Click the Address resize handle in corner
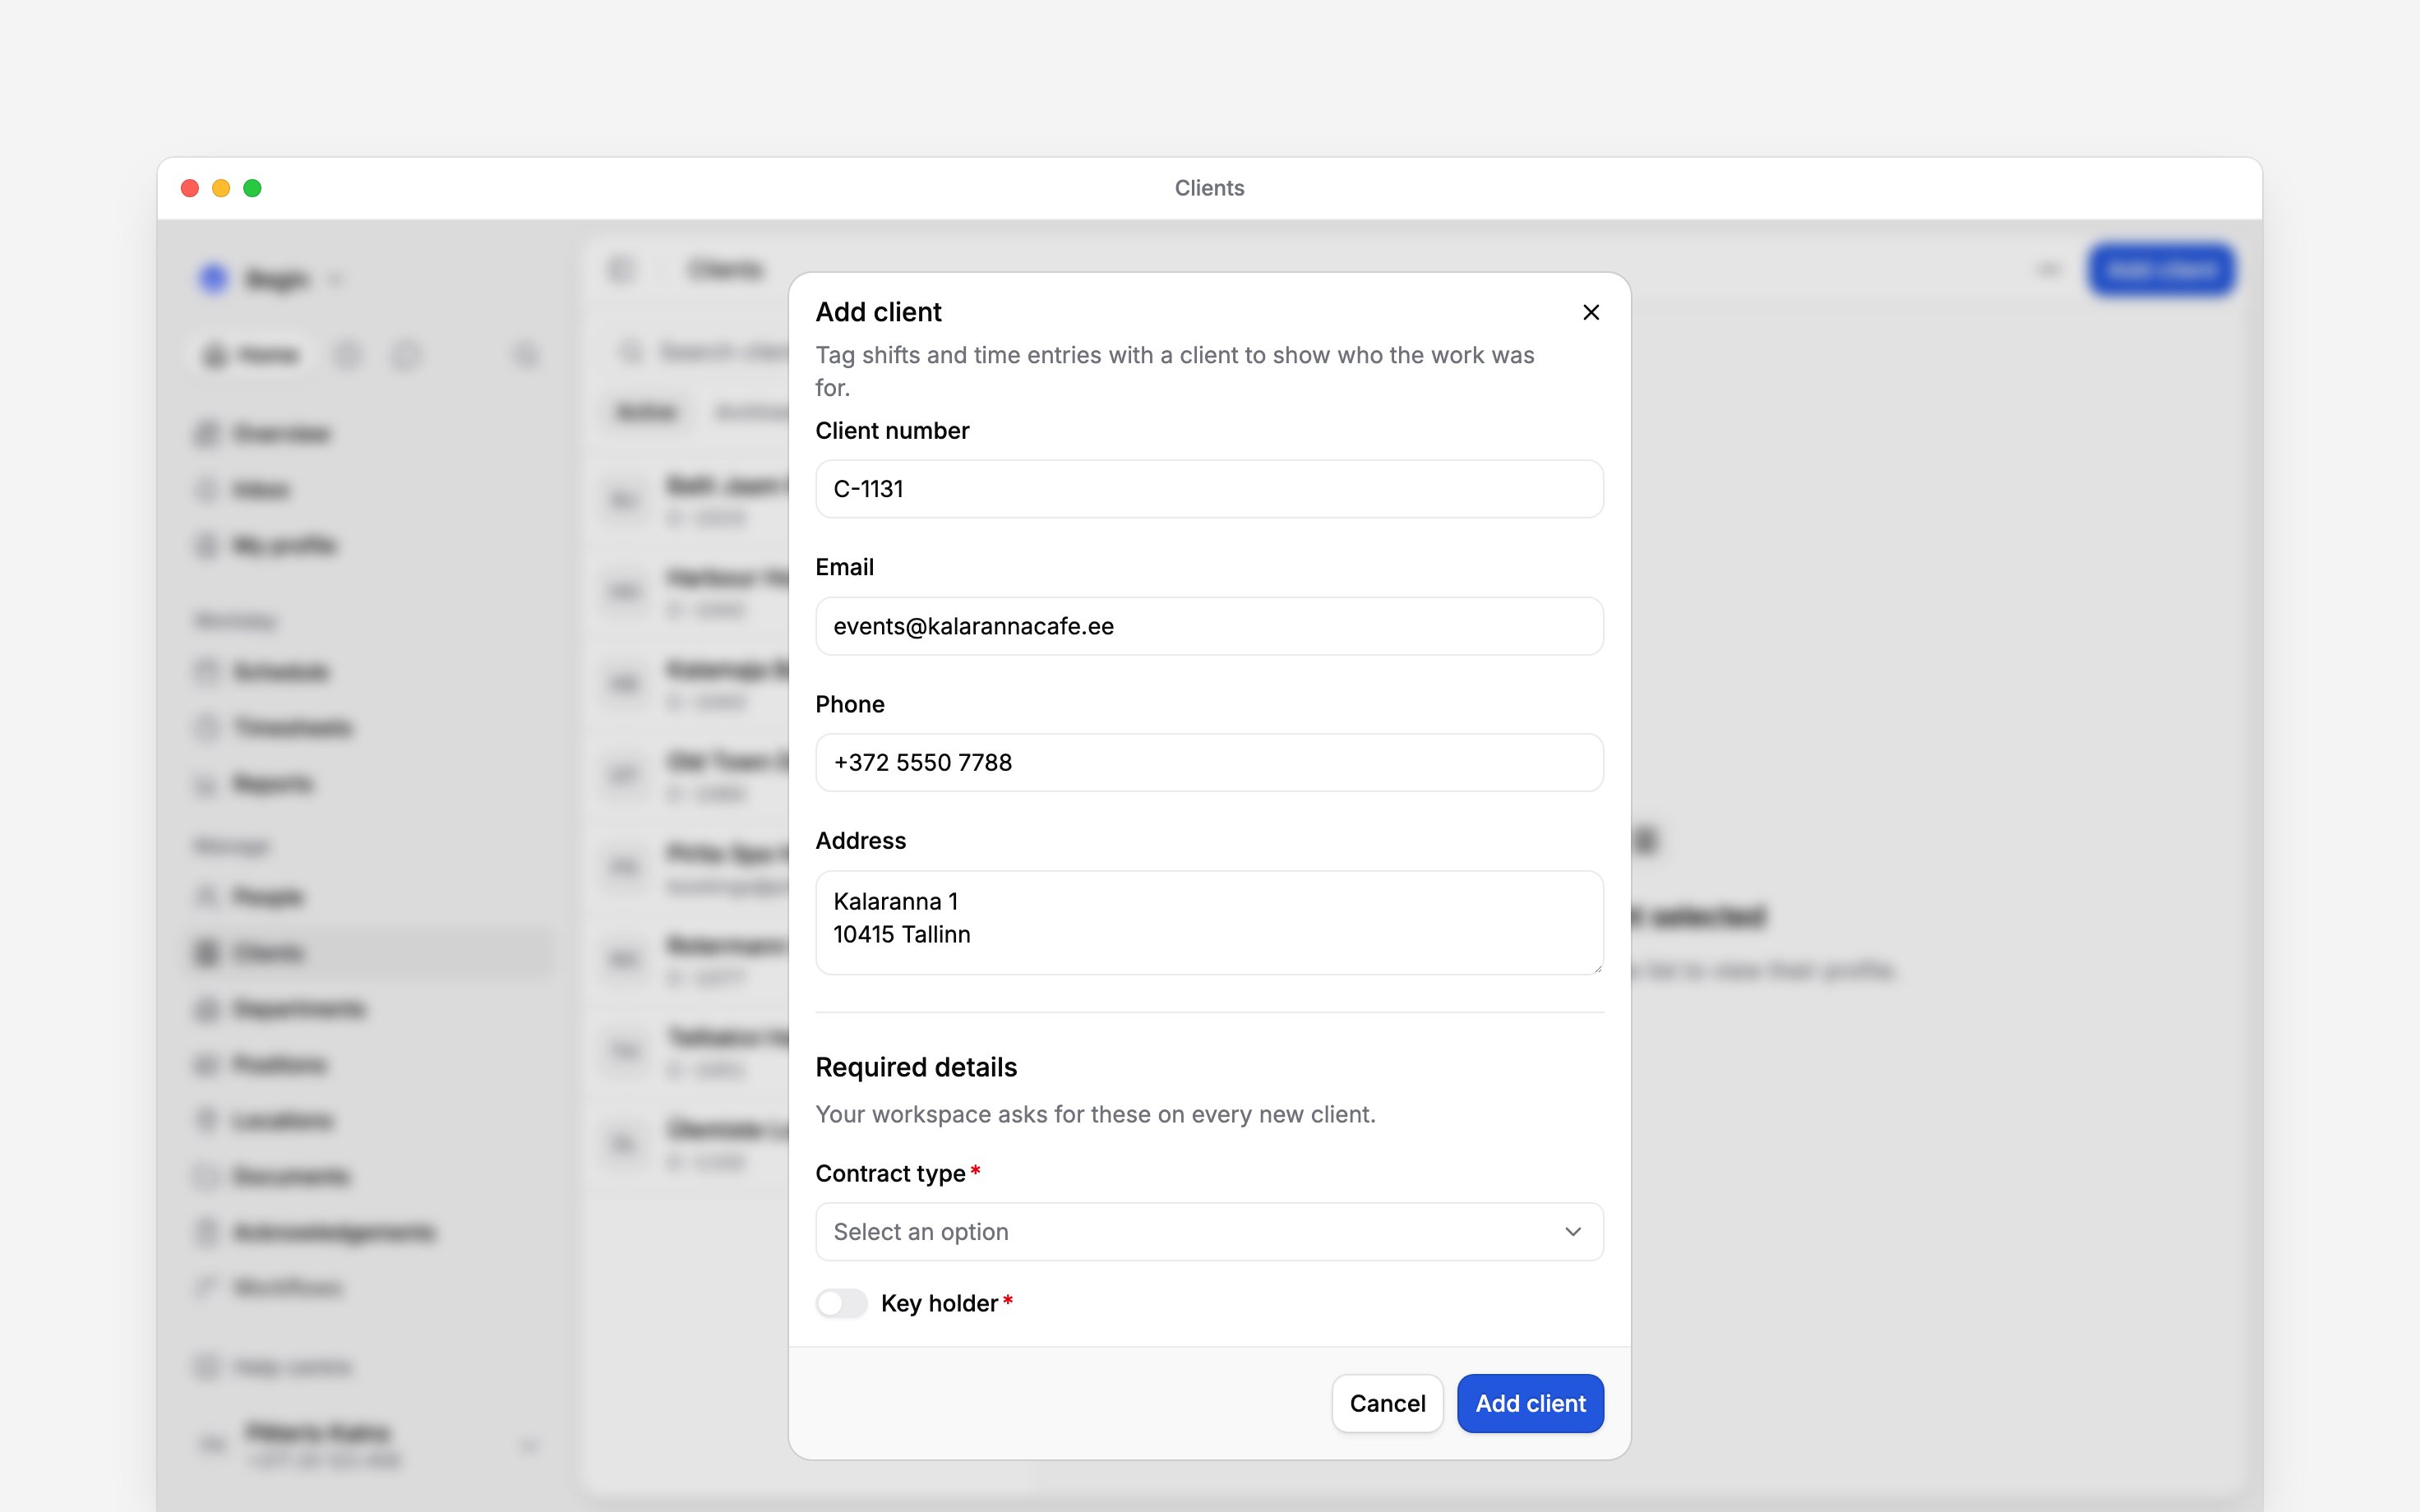This screenshot has width=2420, height=1512. coord(1597,968)
